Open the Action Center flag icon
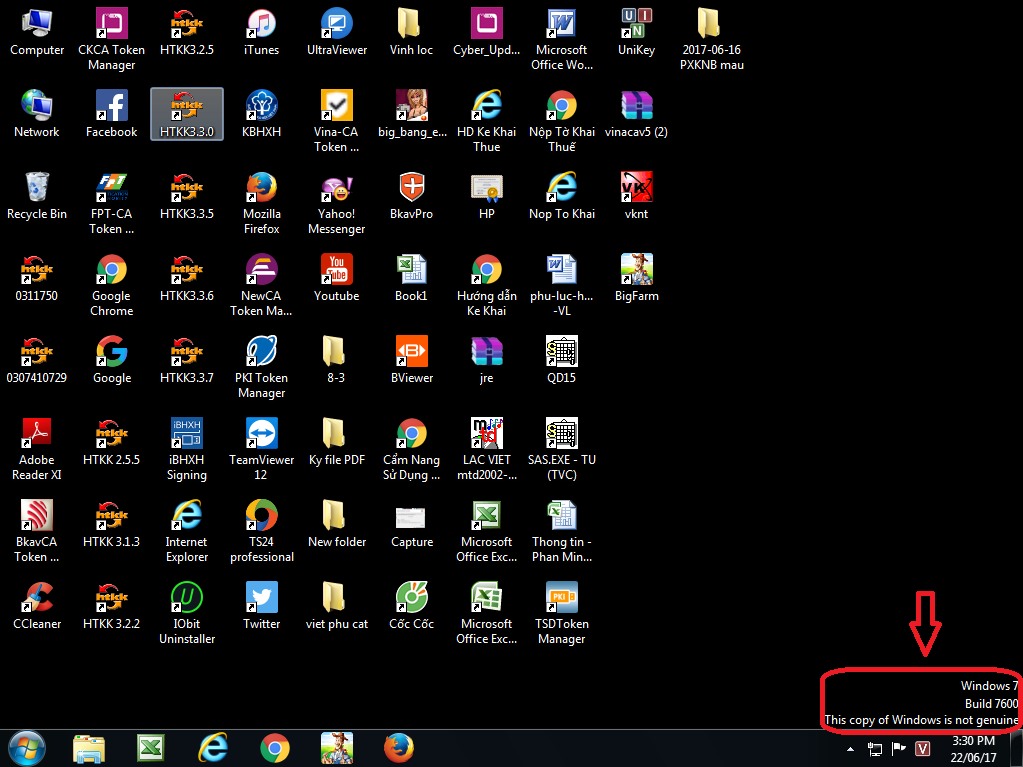The width and height of the screenshot is (1023, 767). (x=898, y=749)
